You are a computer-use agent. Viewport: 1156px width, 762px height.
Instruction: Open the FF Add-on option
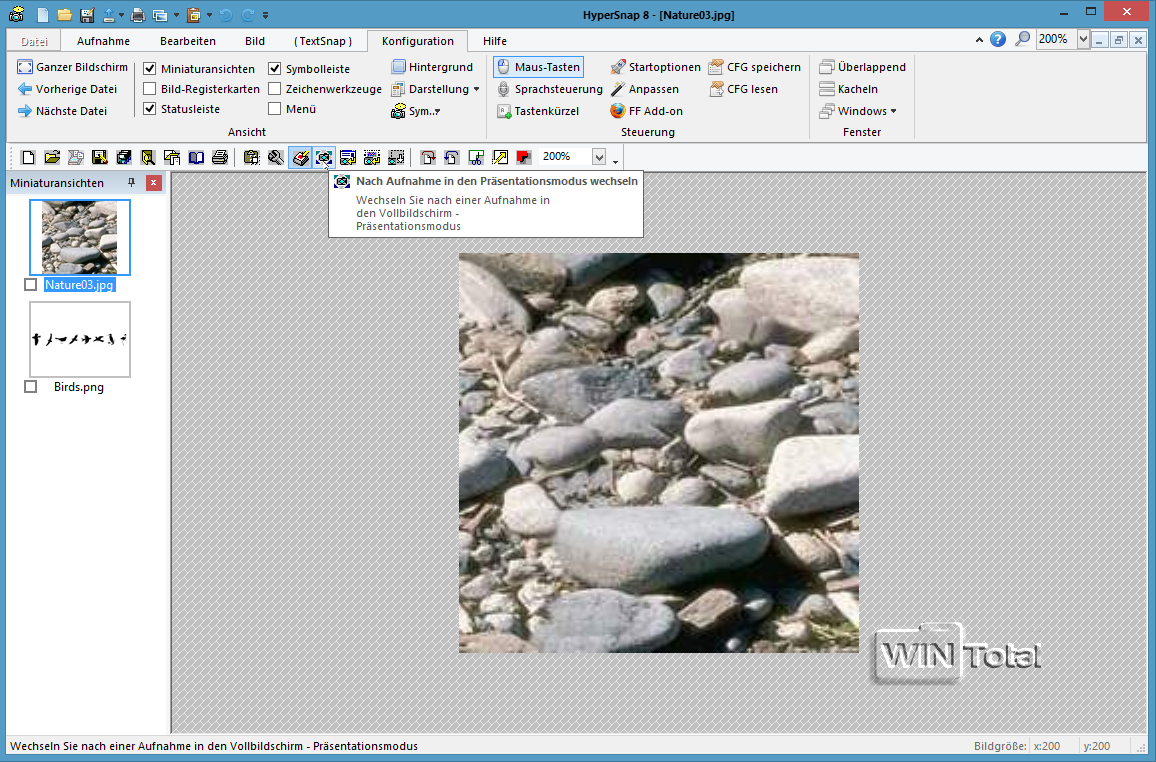pyautogui.click(x=646, y=111)
